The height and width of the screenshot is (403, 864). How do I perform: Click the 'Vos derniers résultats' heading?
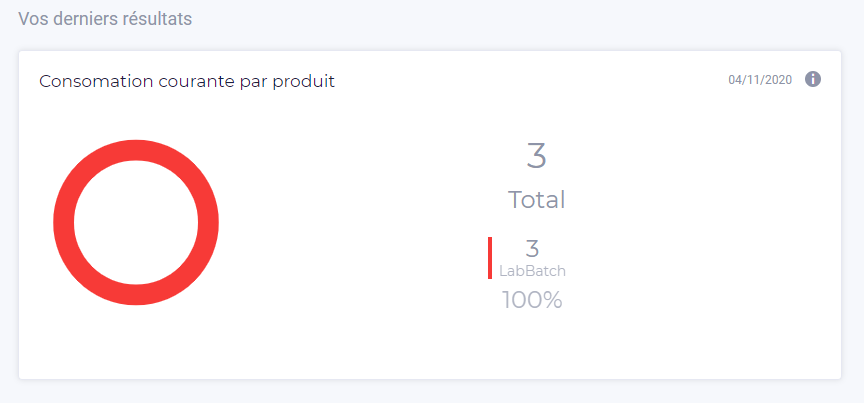[x=105, y=19]
